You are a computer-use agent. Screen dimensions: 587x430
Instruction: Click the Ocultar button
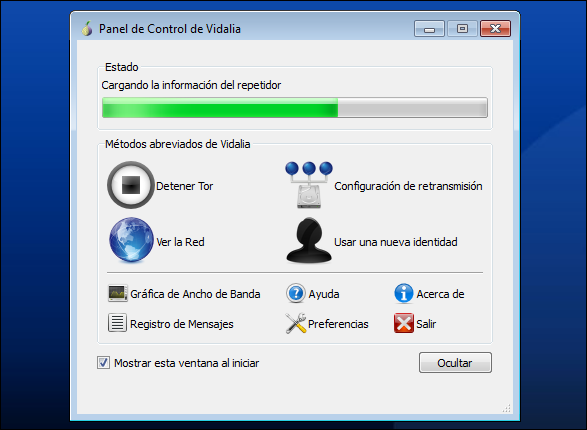pyautogui.click(x=455, y=363)
